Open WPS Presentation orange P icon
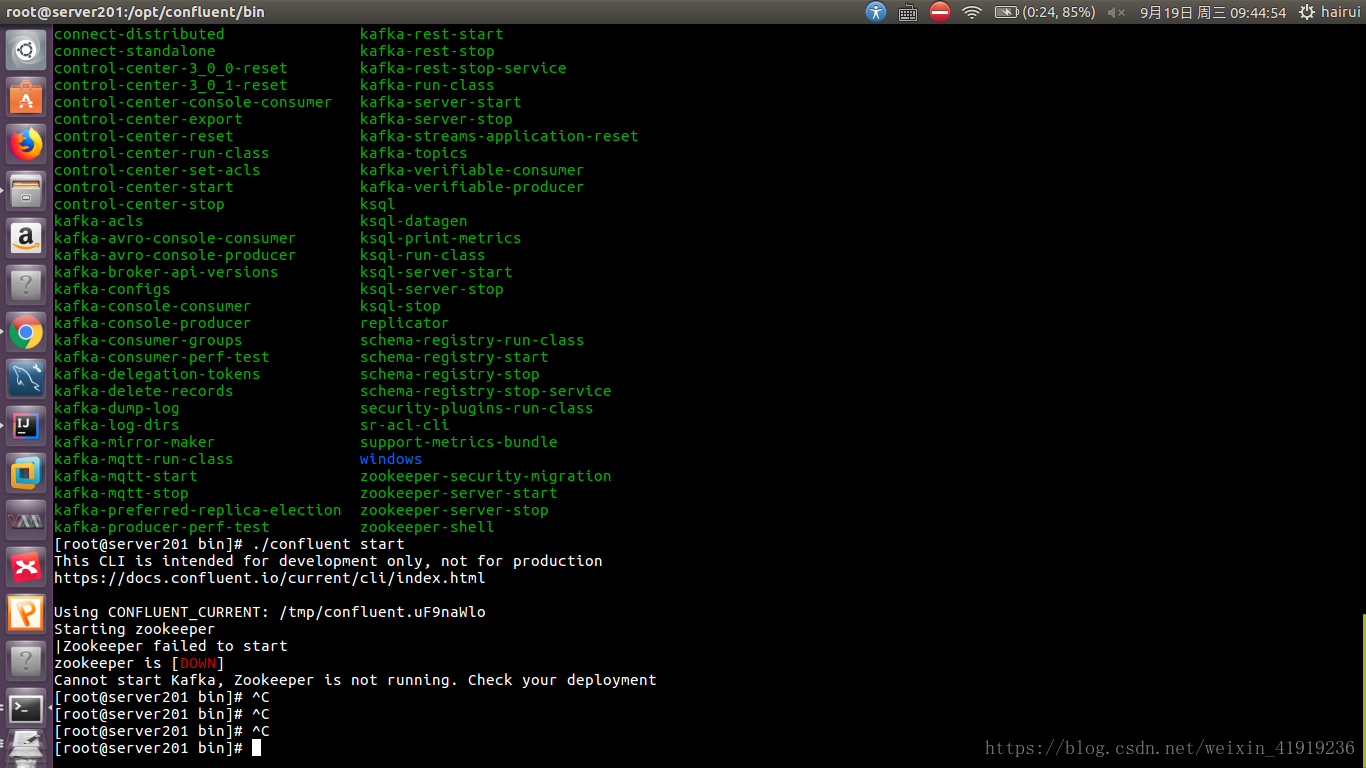The image size is (1366, 768). (26, 614)
